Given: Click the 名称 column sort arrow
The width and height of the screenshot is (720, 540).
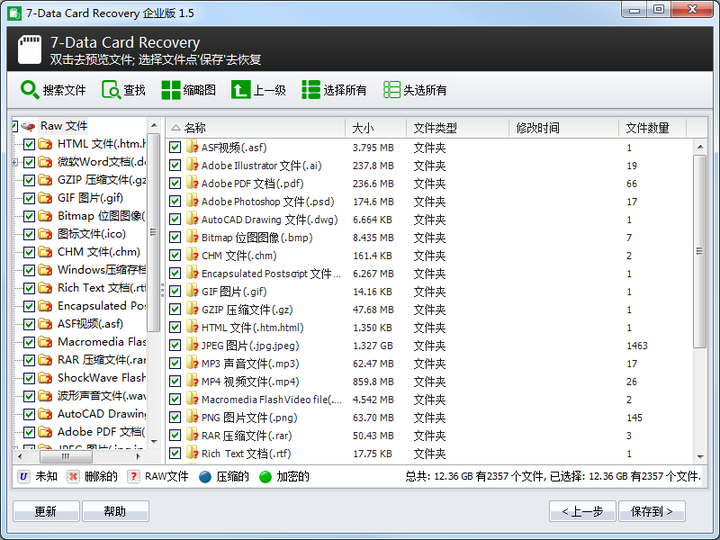Looking at the screenshot, I should click(175, 128).
